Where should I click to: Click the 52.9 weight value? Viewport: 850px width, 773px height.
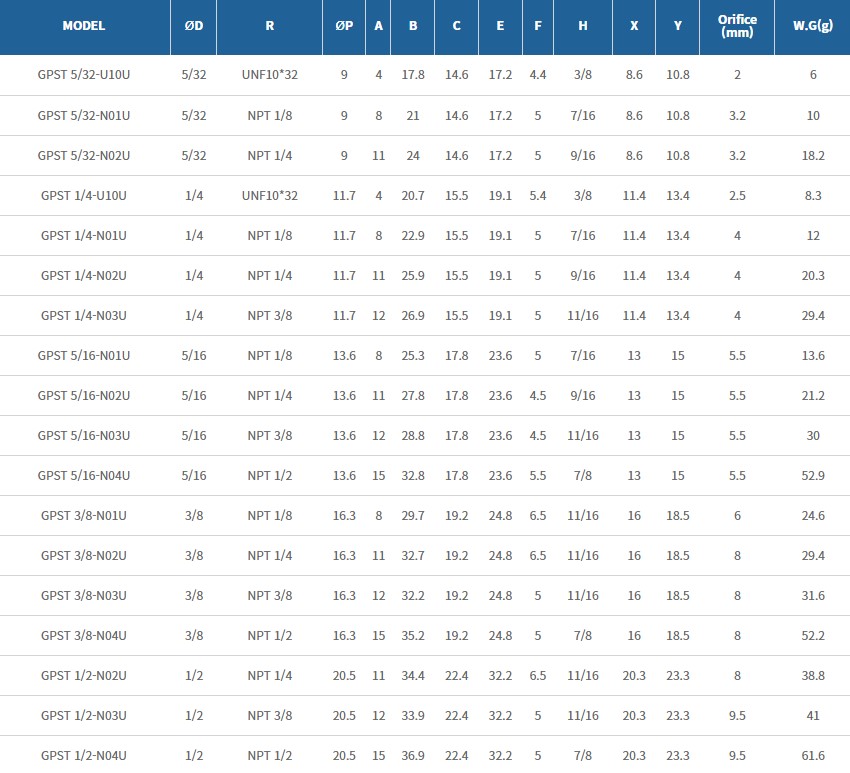point(812,475)
